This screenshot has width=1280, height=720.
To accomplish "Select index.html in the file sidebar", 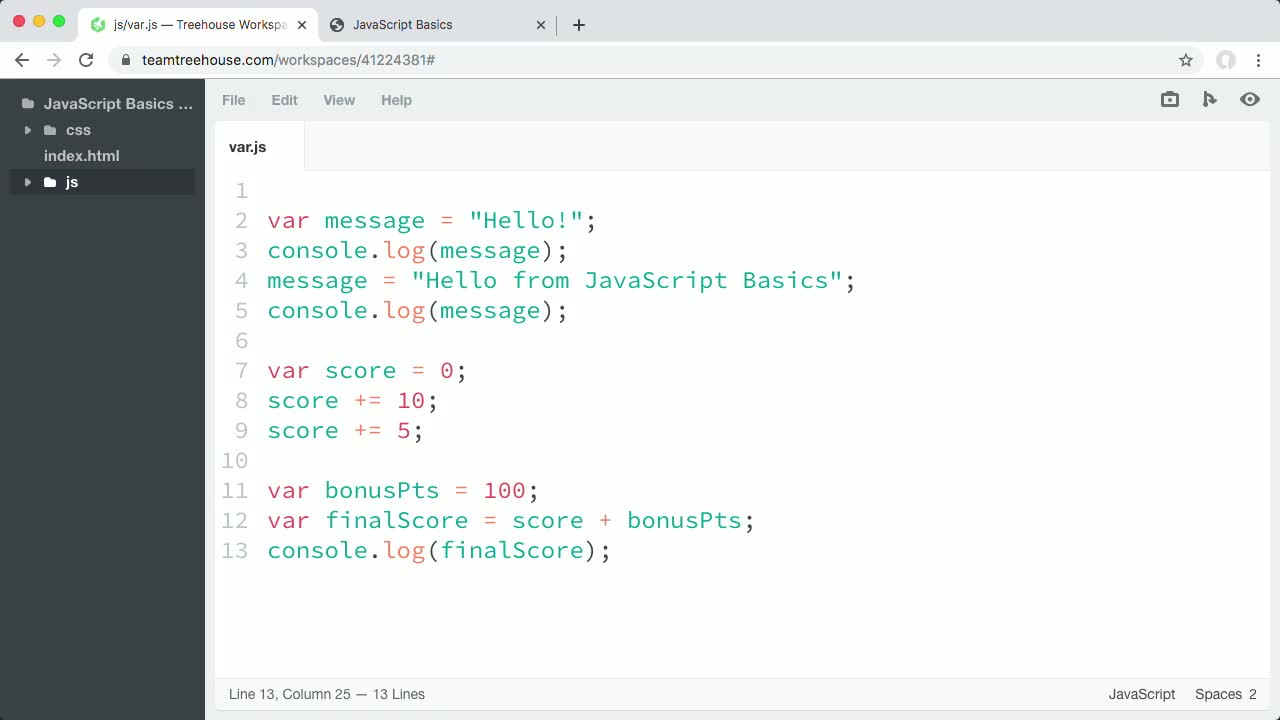I will tap(81, 155).
